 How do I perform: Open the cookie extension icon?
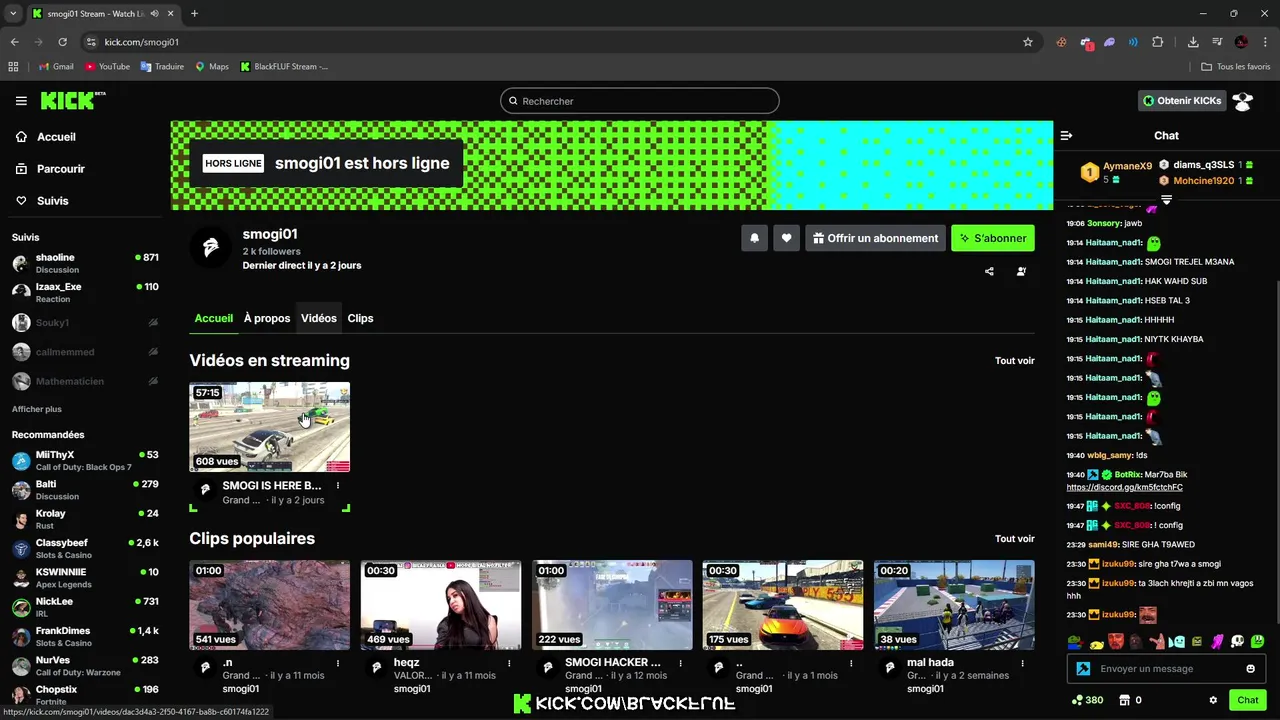point(1061,42)
